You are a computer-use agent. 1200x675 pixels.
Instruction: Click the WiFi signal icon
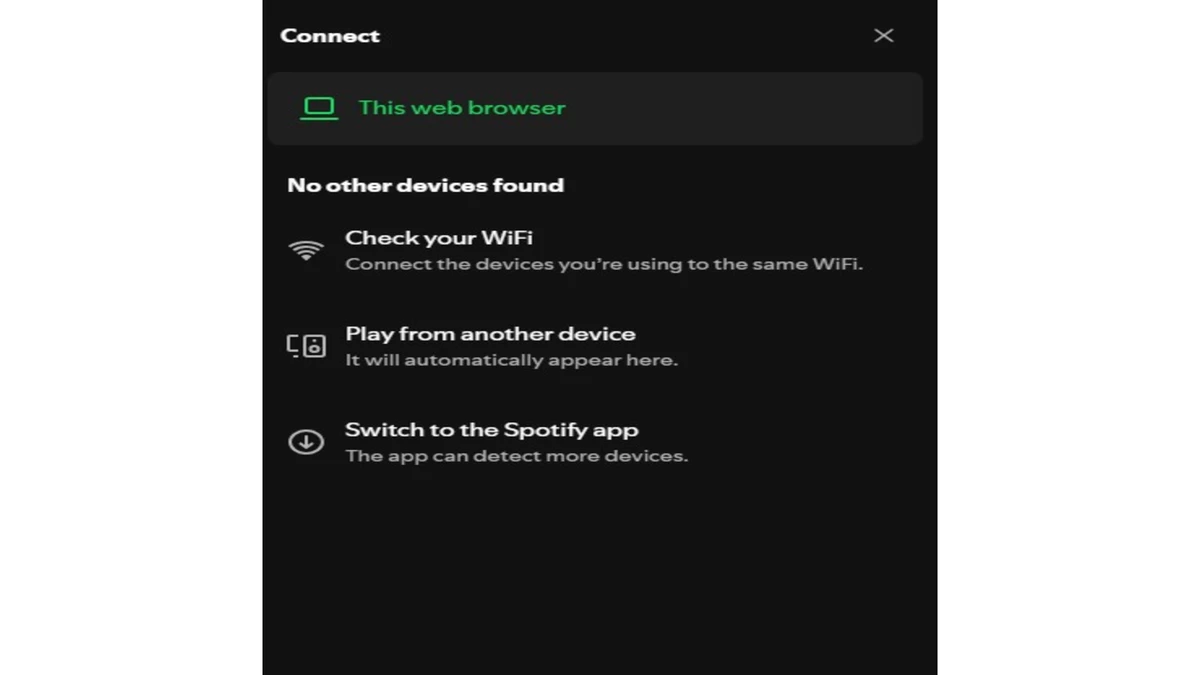pos(306,249)
